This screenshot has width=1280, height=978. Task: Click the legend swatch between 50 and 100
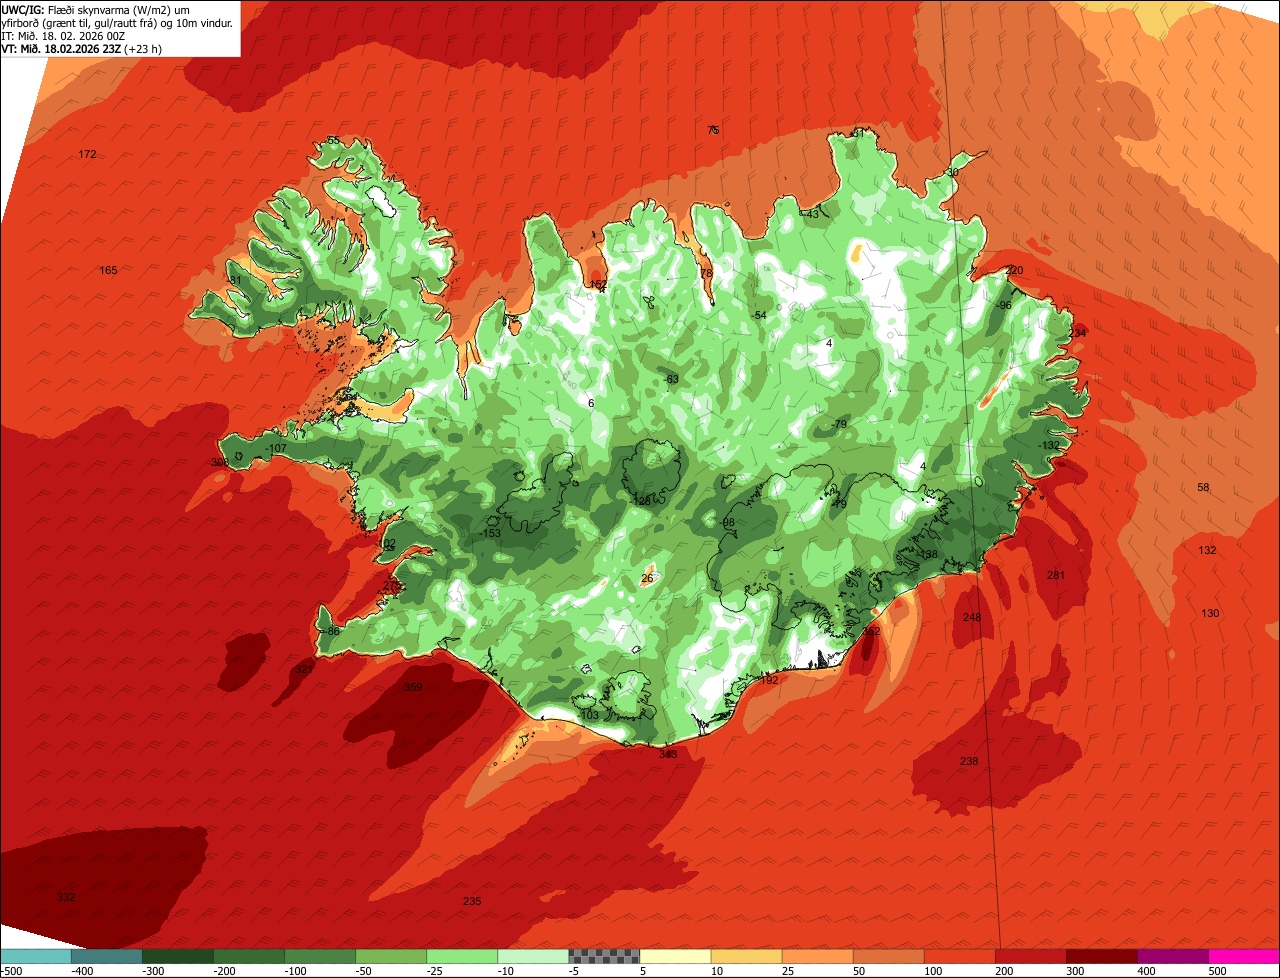click(x=888, y=956)
